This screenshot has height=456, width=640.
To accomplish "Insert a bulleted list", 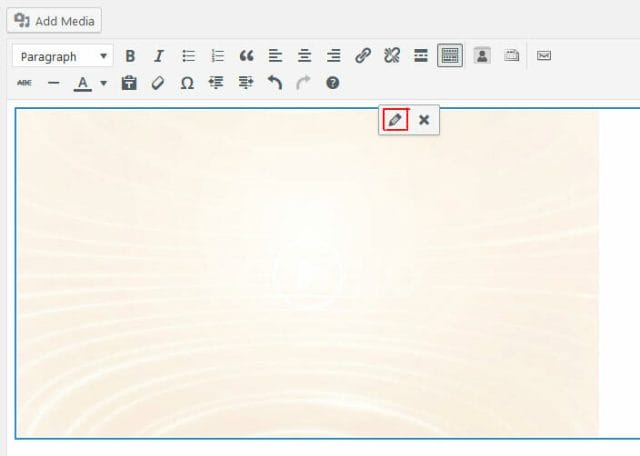I will pyautogui.click(x=188, y=57).
